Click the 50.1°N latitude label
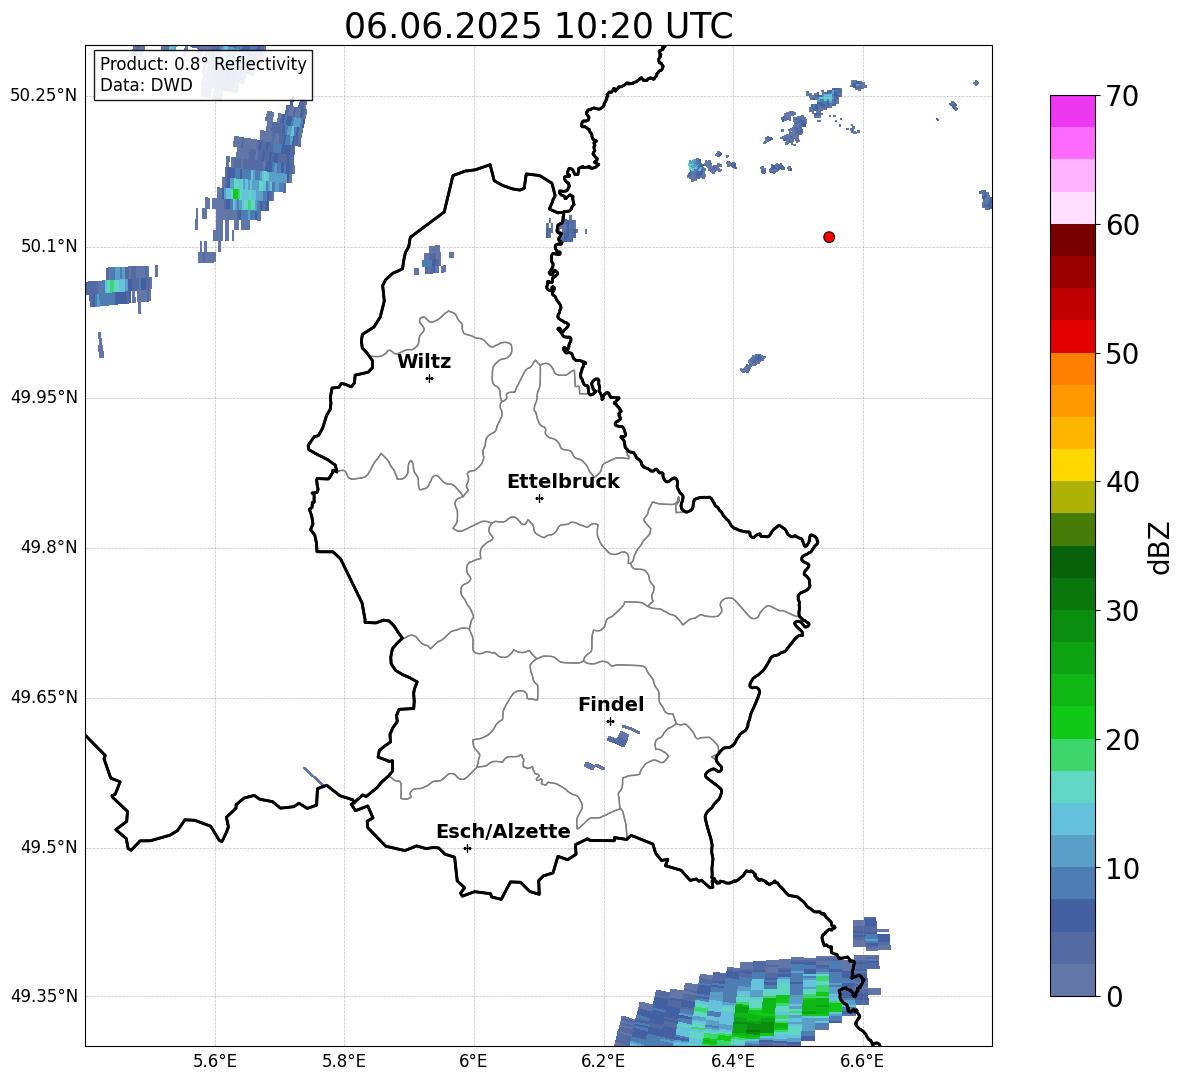 point(49,246)
